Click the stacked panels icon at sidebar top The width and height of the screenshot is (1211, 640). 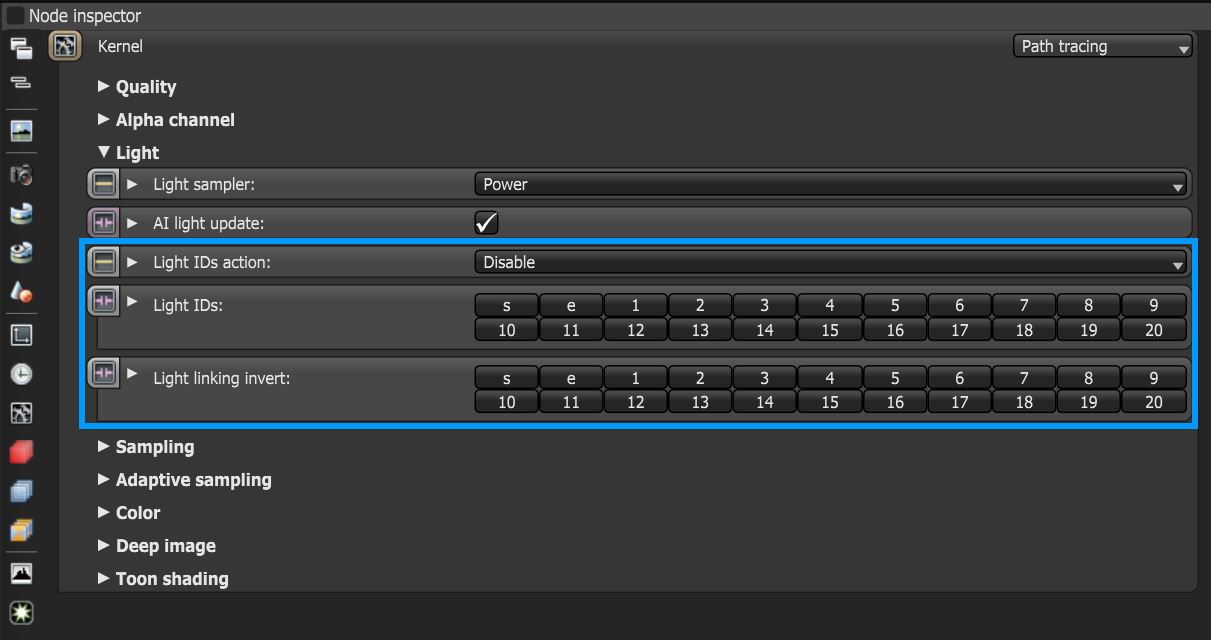tap(21, 47)
